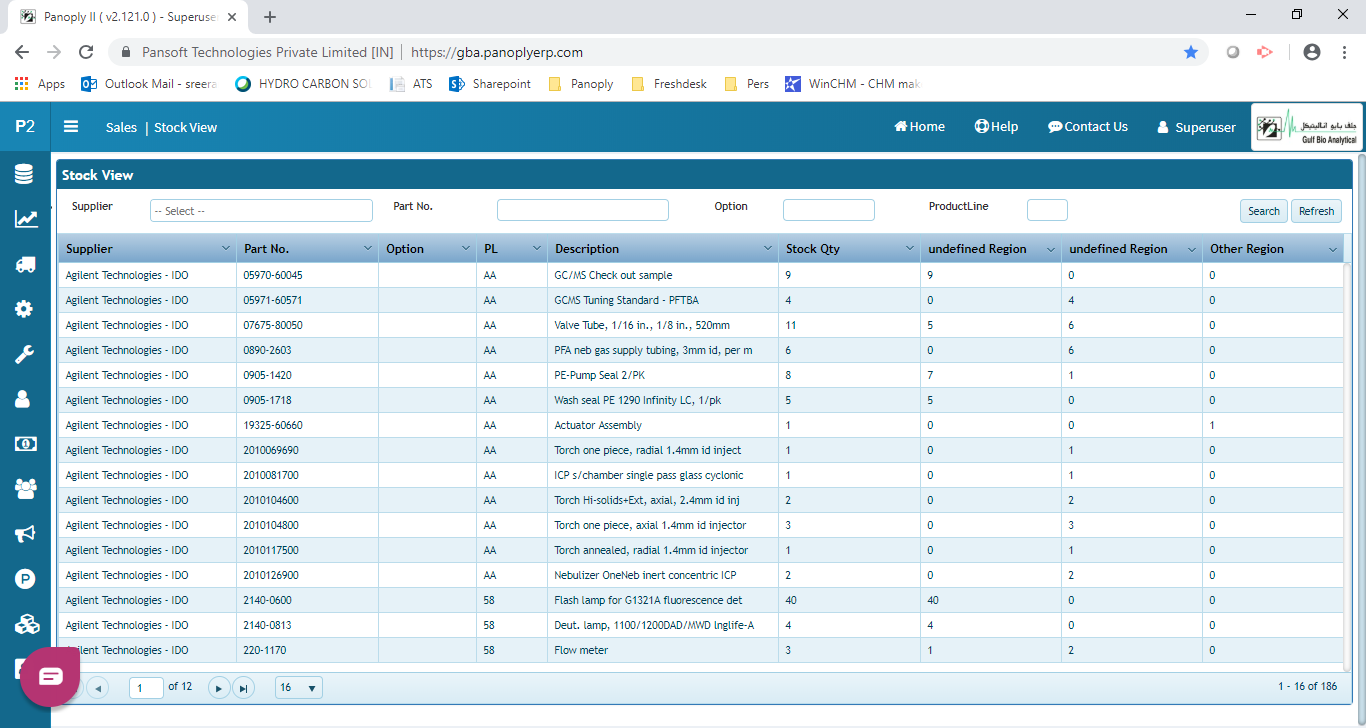The height and width of the screenshot is (728, 1366).
Task: Open the pink chat widget bubble
Action: (50, 677)
